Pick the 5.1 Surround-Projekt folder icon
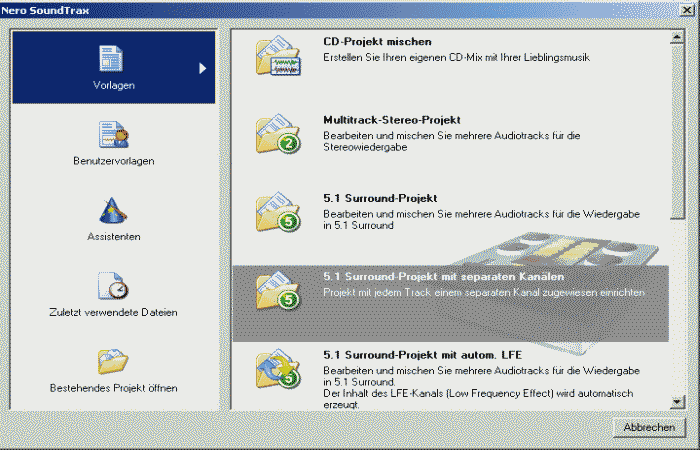Image resolution: width=700 pixels, height=450 pixels. click(x=276, y=212)
